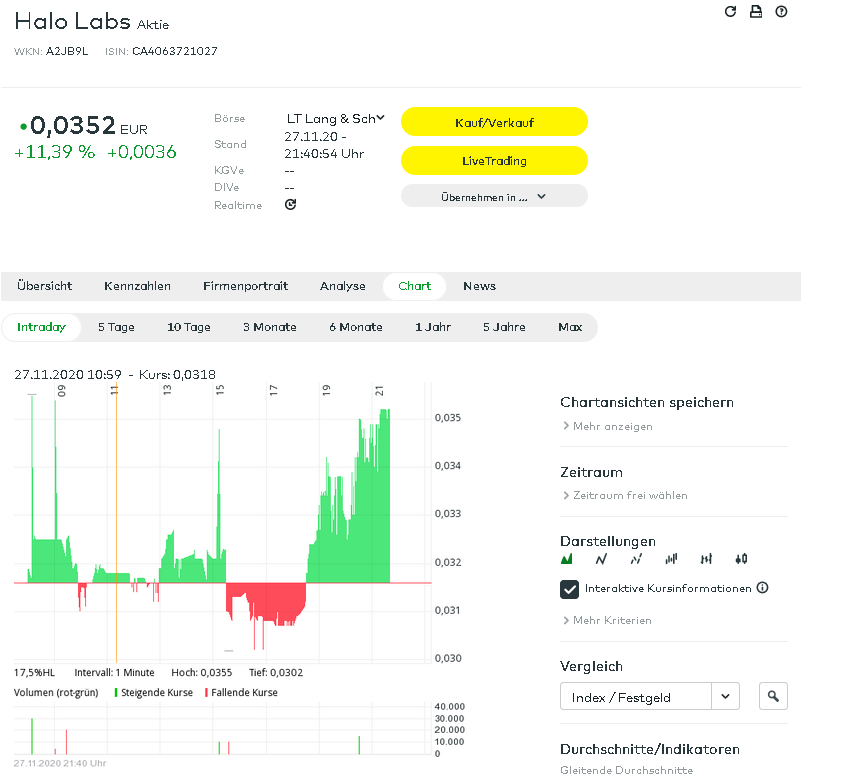Select the bar chart display style
The width and height of the screenshot is (845, 777).
pos(672,559)
